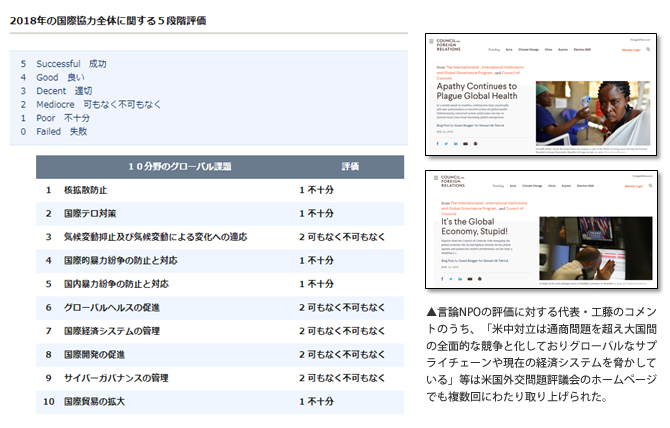Open China nav item on Global Economy page
This screenshot has width=670, height=428.
(x=552, y=186)
